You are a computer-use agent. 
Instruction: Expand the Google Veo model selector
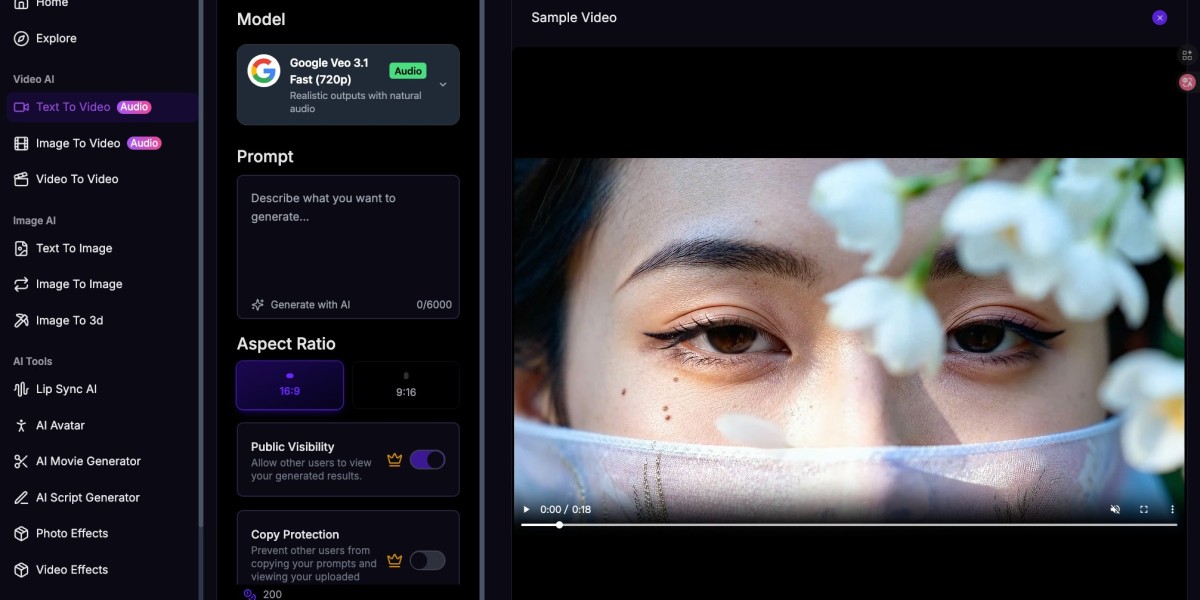(x=441, y=84)
